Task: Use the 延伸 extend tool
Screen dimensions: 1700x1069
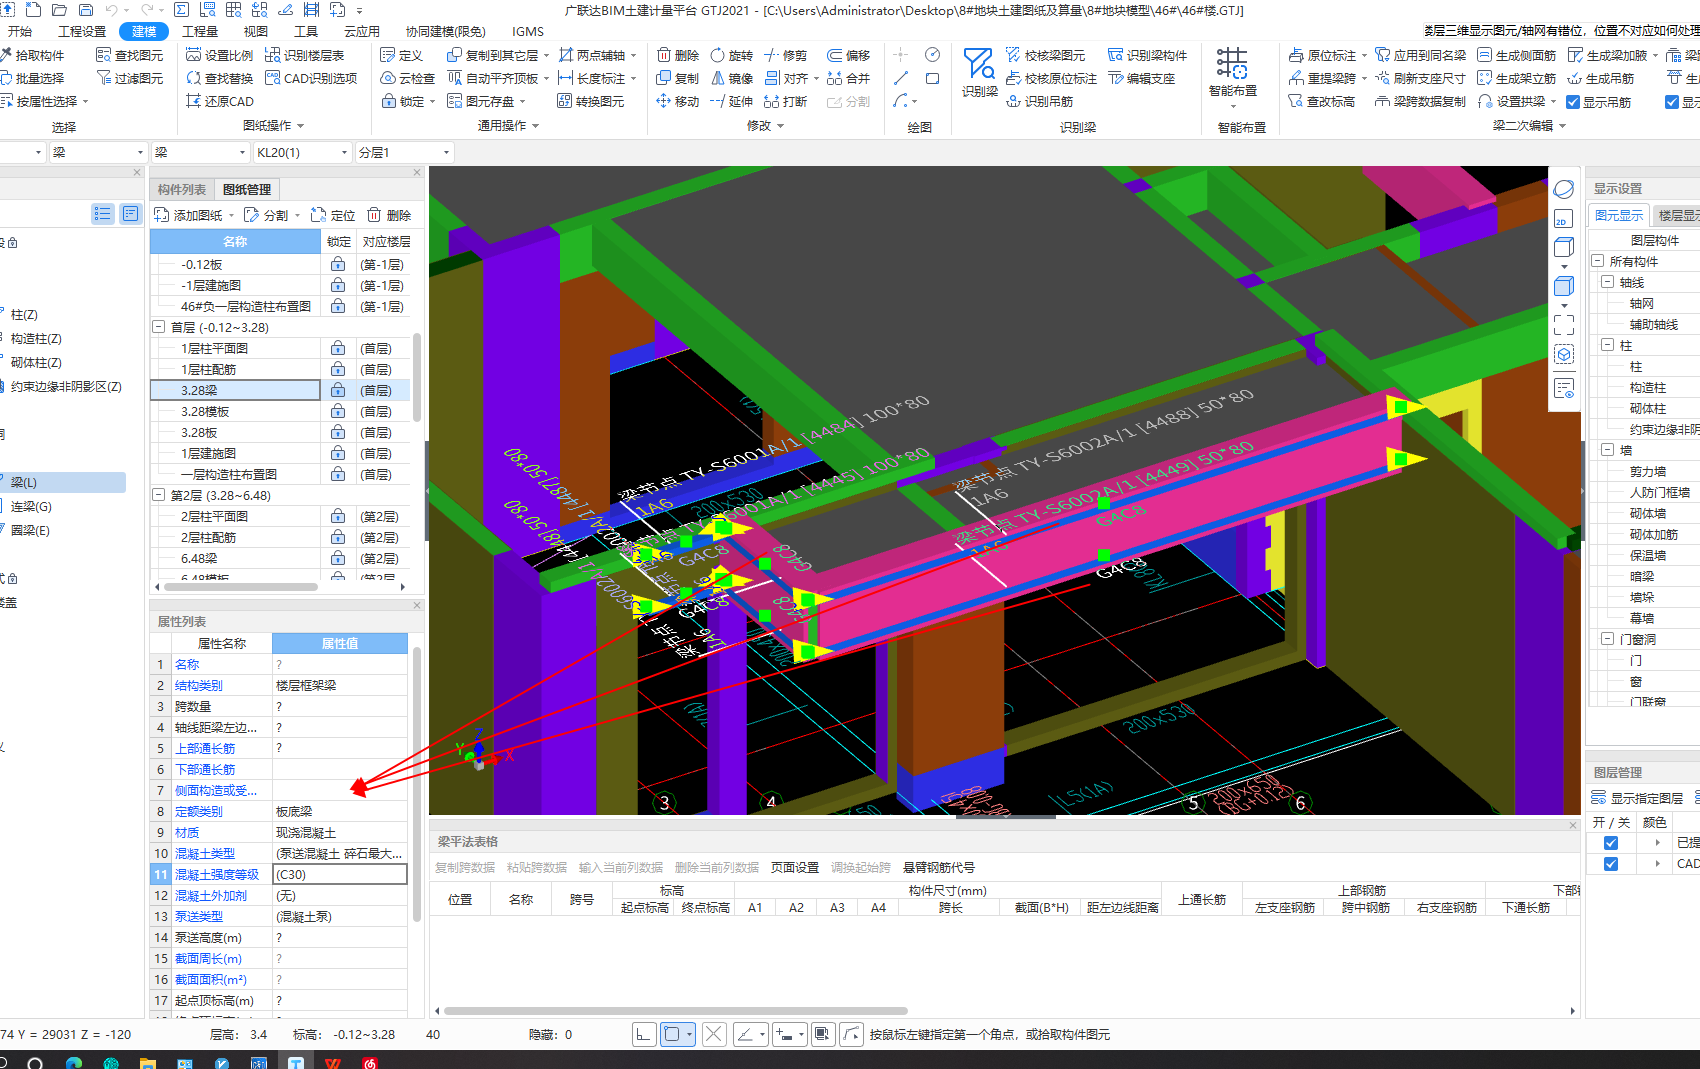Action: [731, 101]
